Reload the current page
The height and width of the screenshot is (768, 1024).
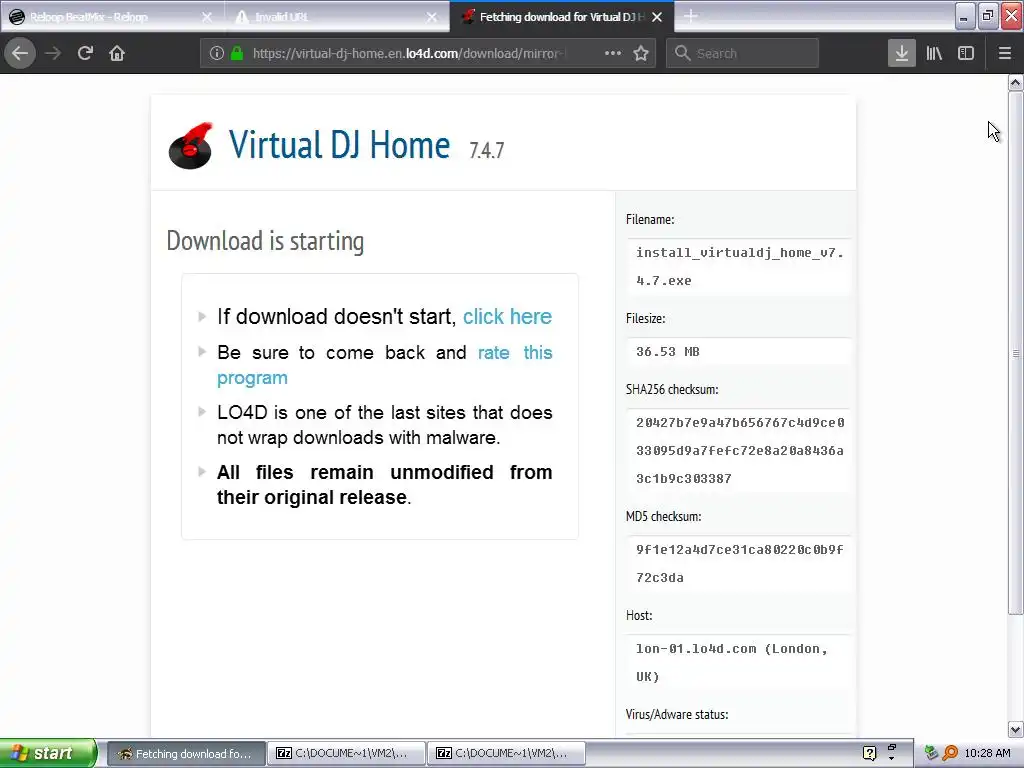tap(86, 54)
